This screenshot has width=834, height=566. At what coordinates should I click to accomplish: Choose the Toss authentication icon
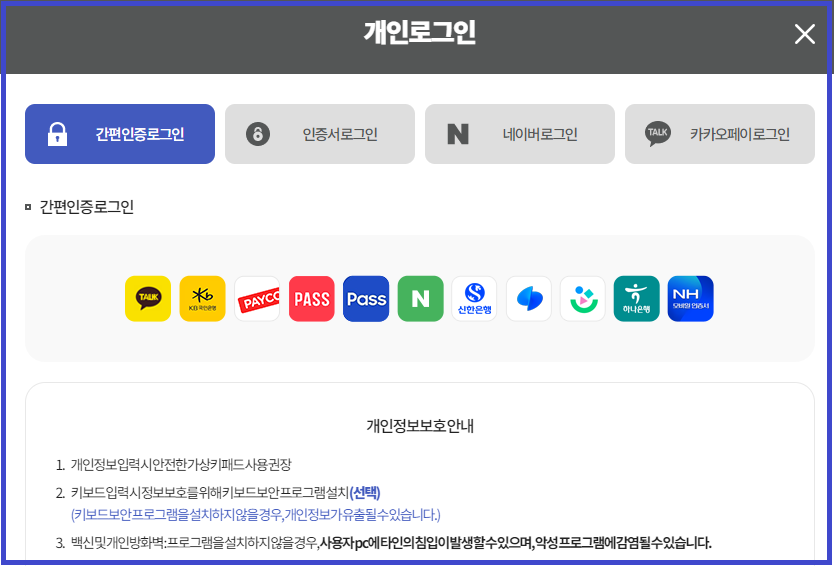pos(529,299)
